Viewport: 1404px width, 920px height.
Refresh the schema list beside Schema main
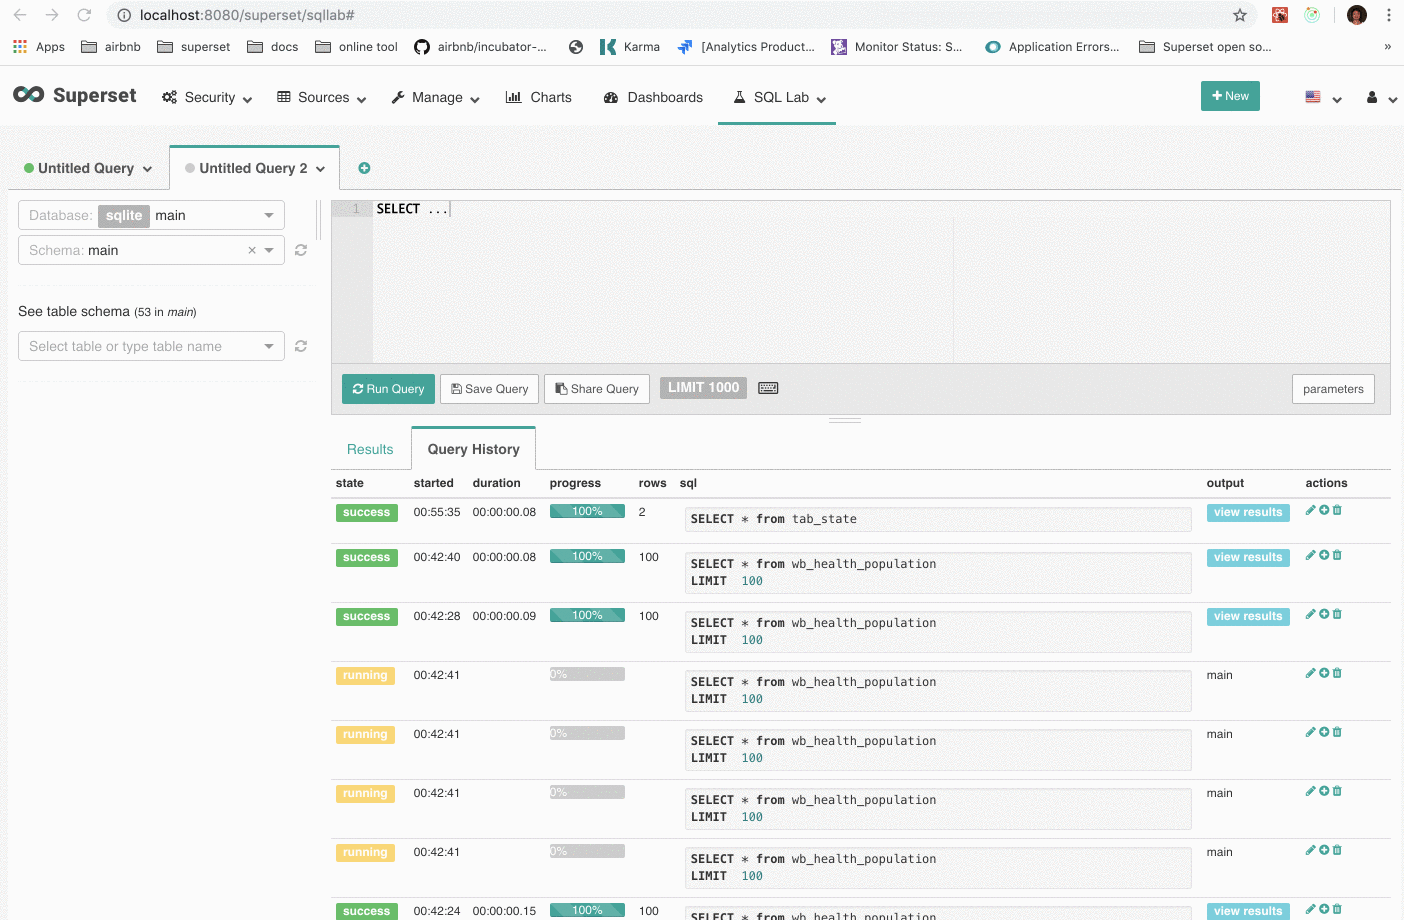point(301,250)
